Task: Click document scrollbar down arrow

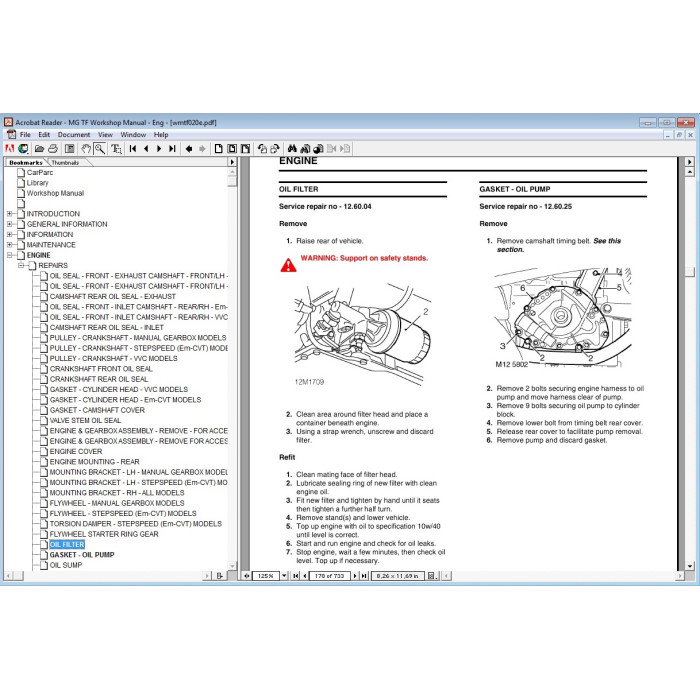Action: pyautogui.click(x=690, y=566)
